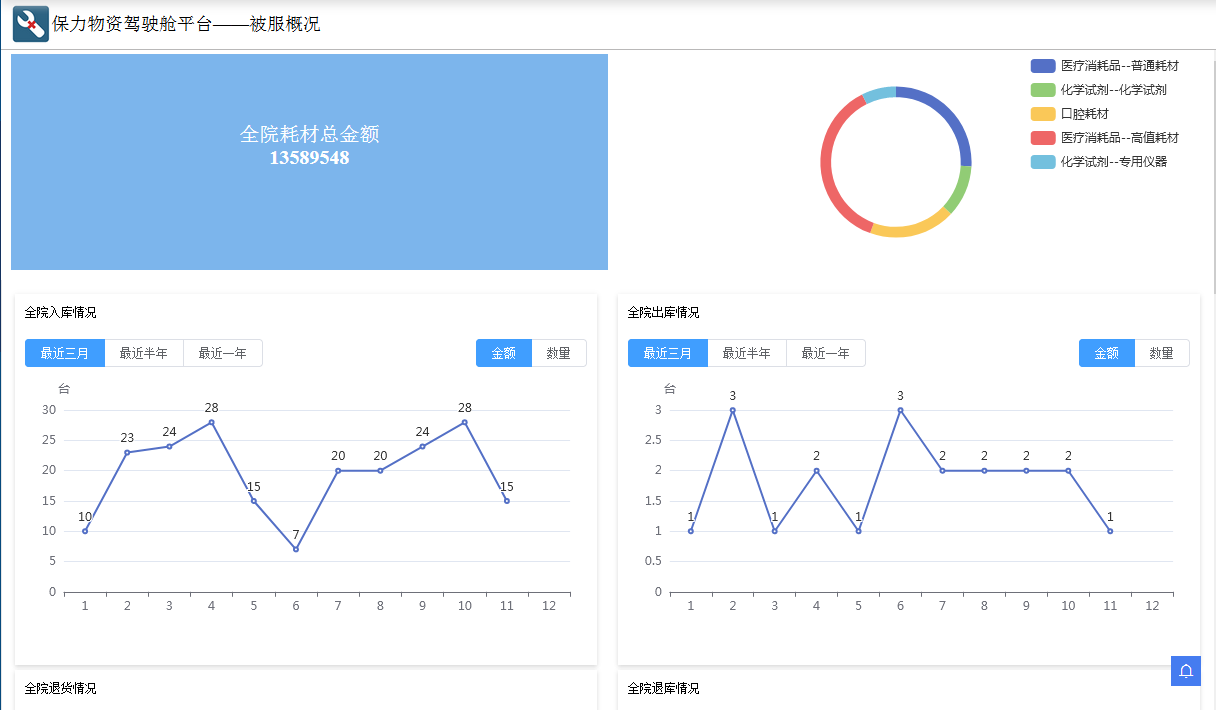Screen dimensions: 1216x710
Task: Switch 全院入库情况 chart to 金额
Action: (504, 353)
